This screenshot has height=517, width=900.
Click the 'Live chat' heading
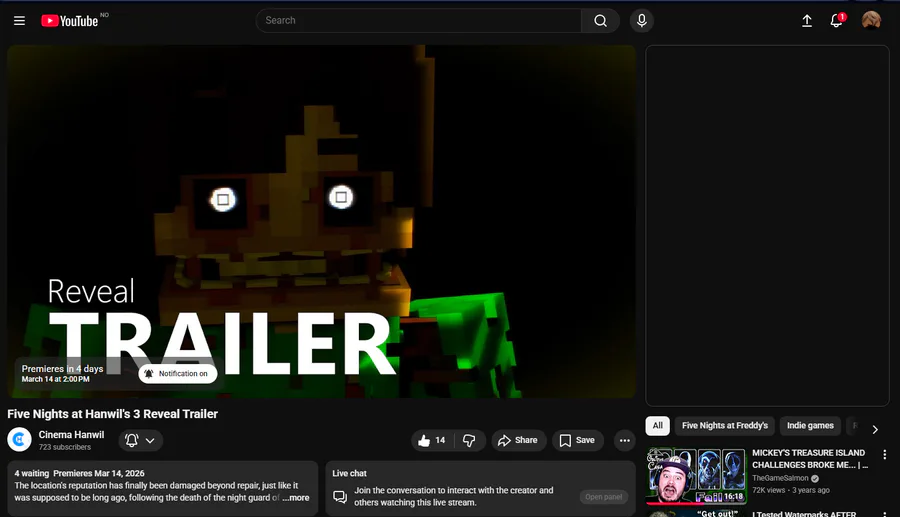(x=349, y=473)
